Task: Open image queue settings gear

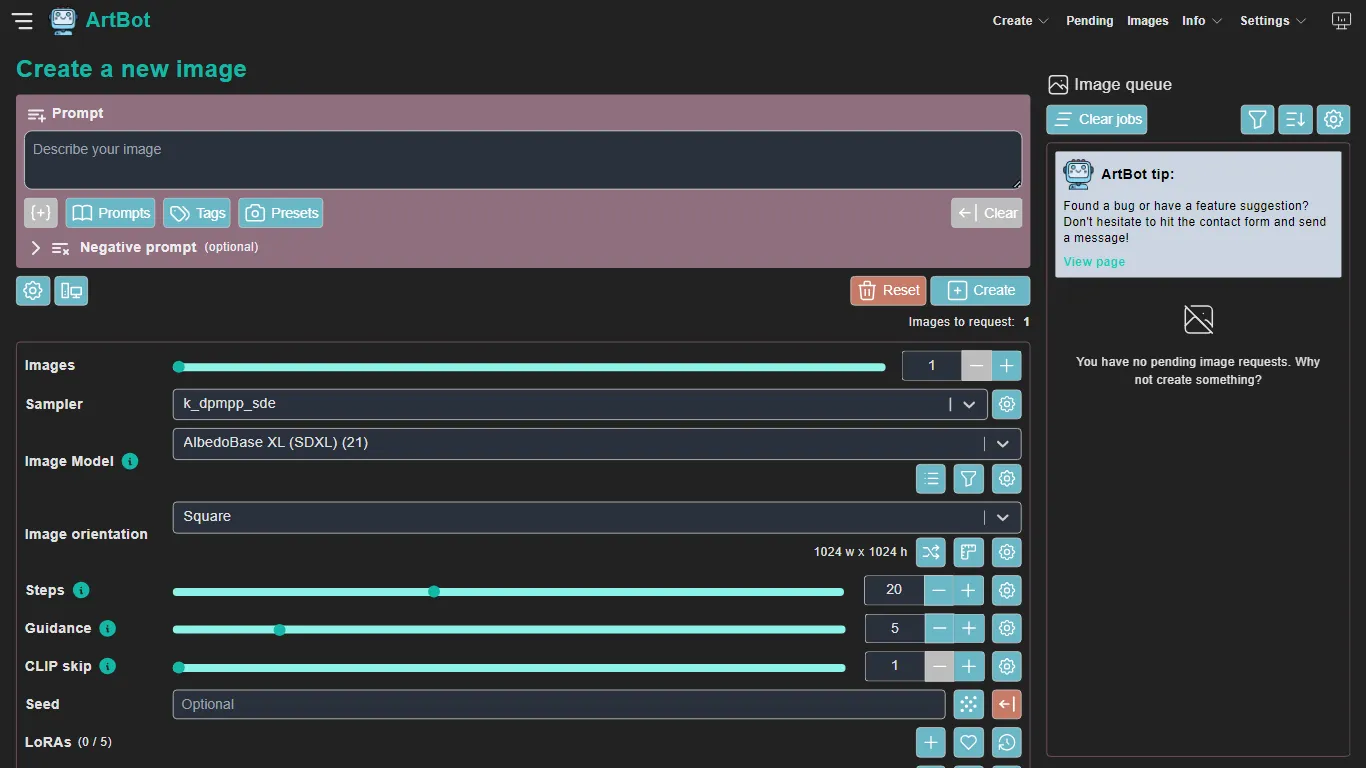Action: (x=1333, y=120)
